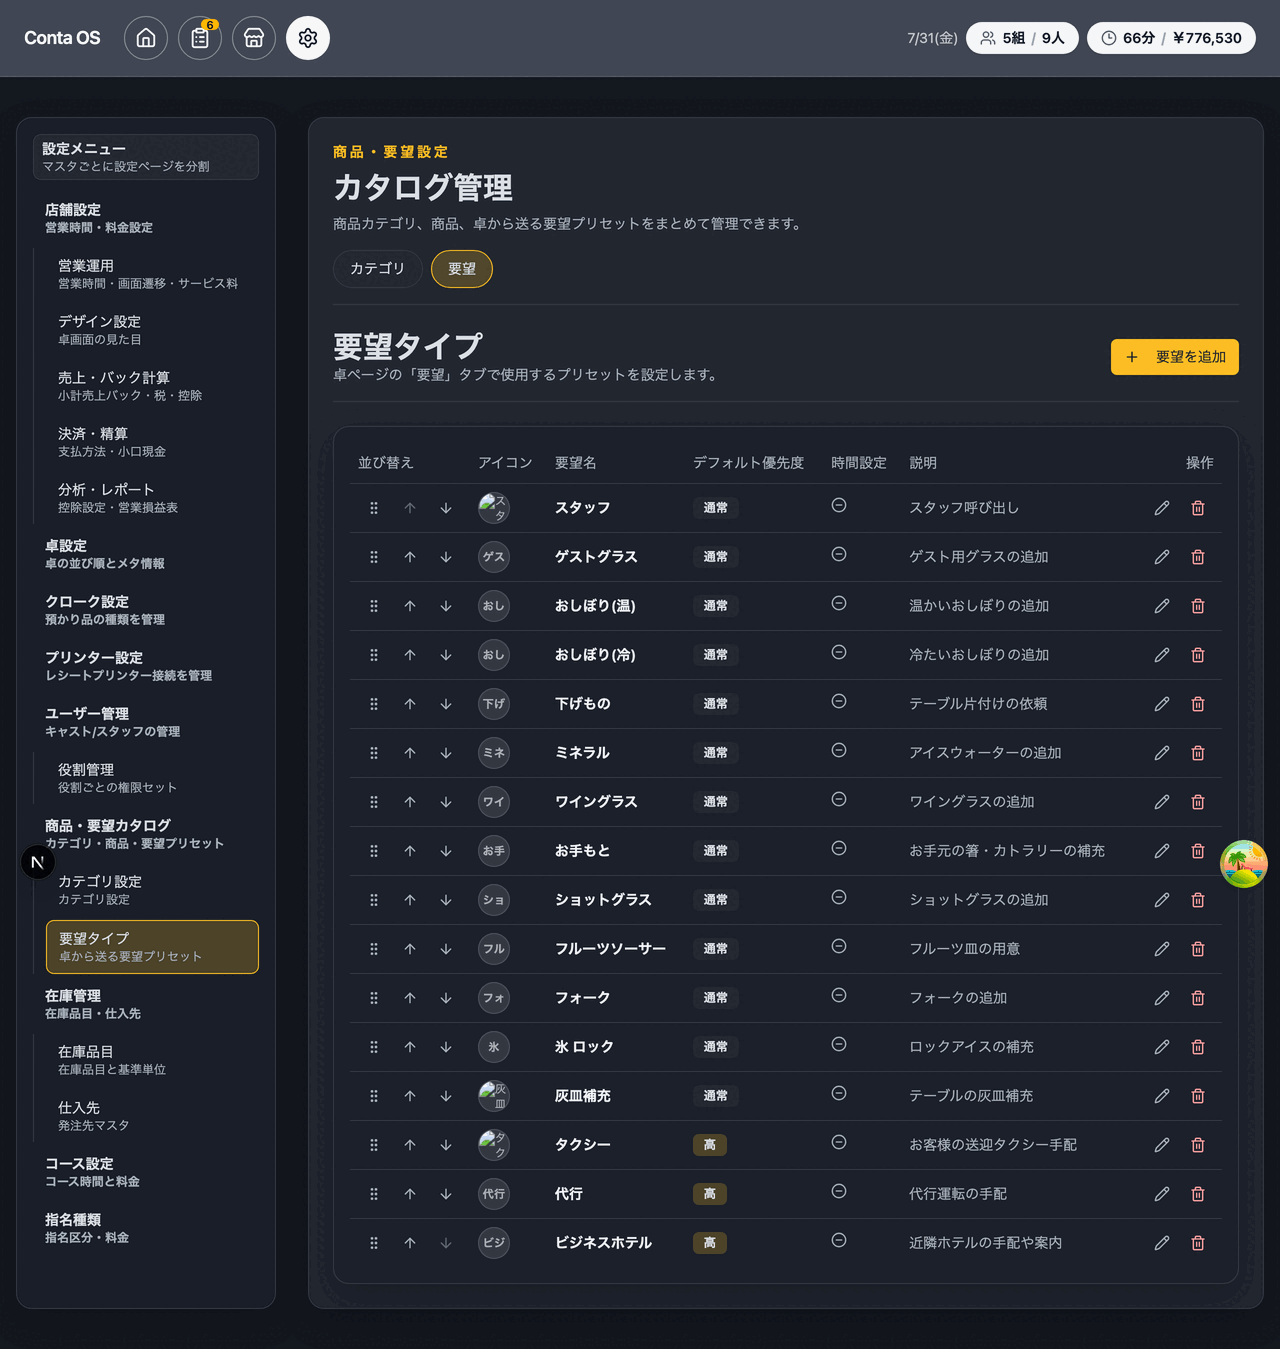The image size is (1280, 1349).
Task: Select the 要望 tab
Action: [x=462, y=269]
